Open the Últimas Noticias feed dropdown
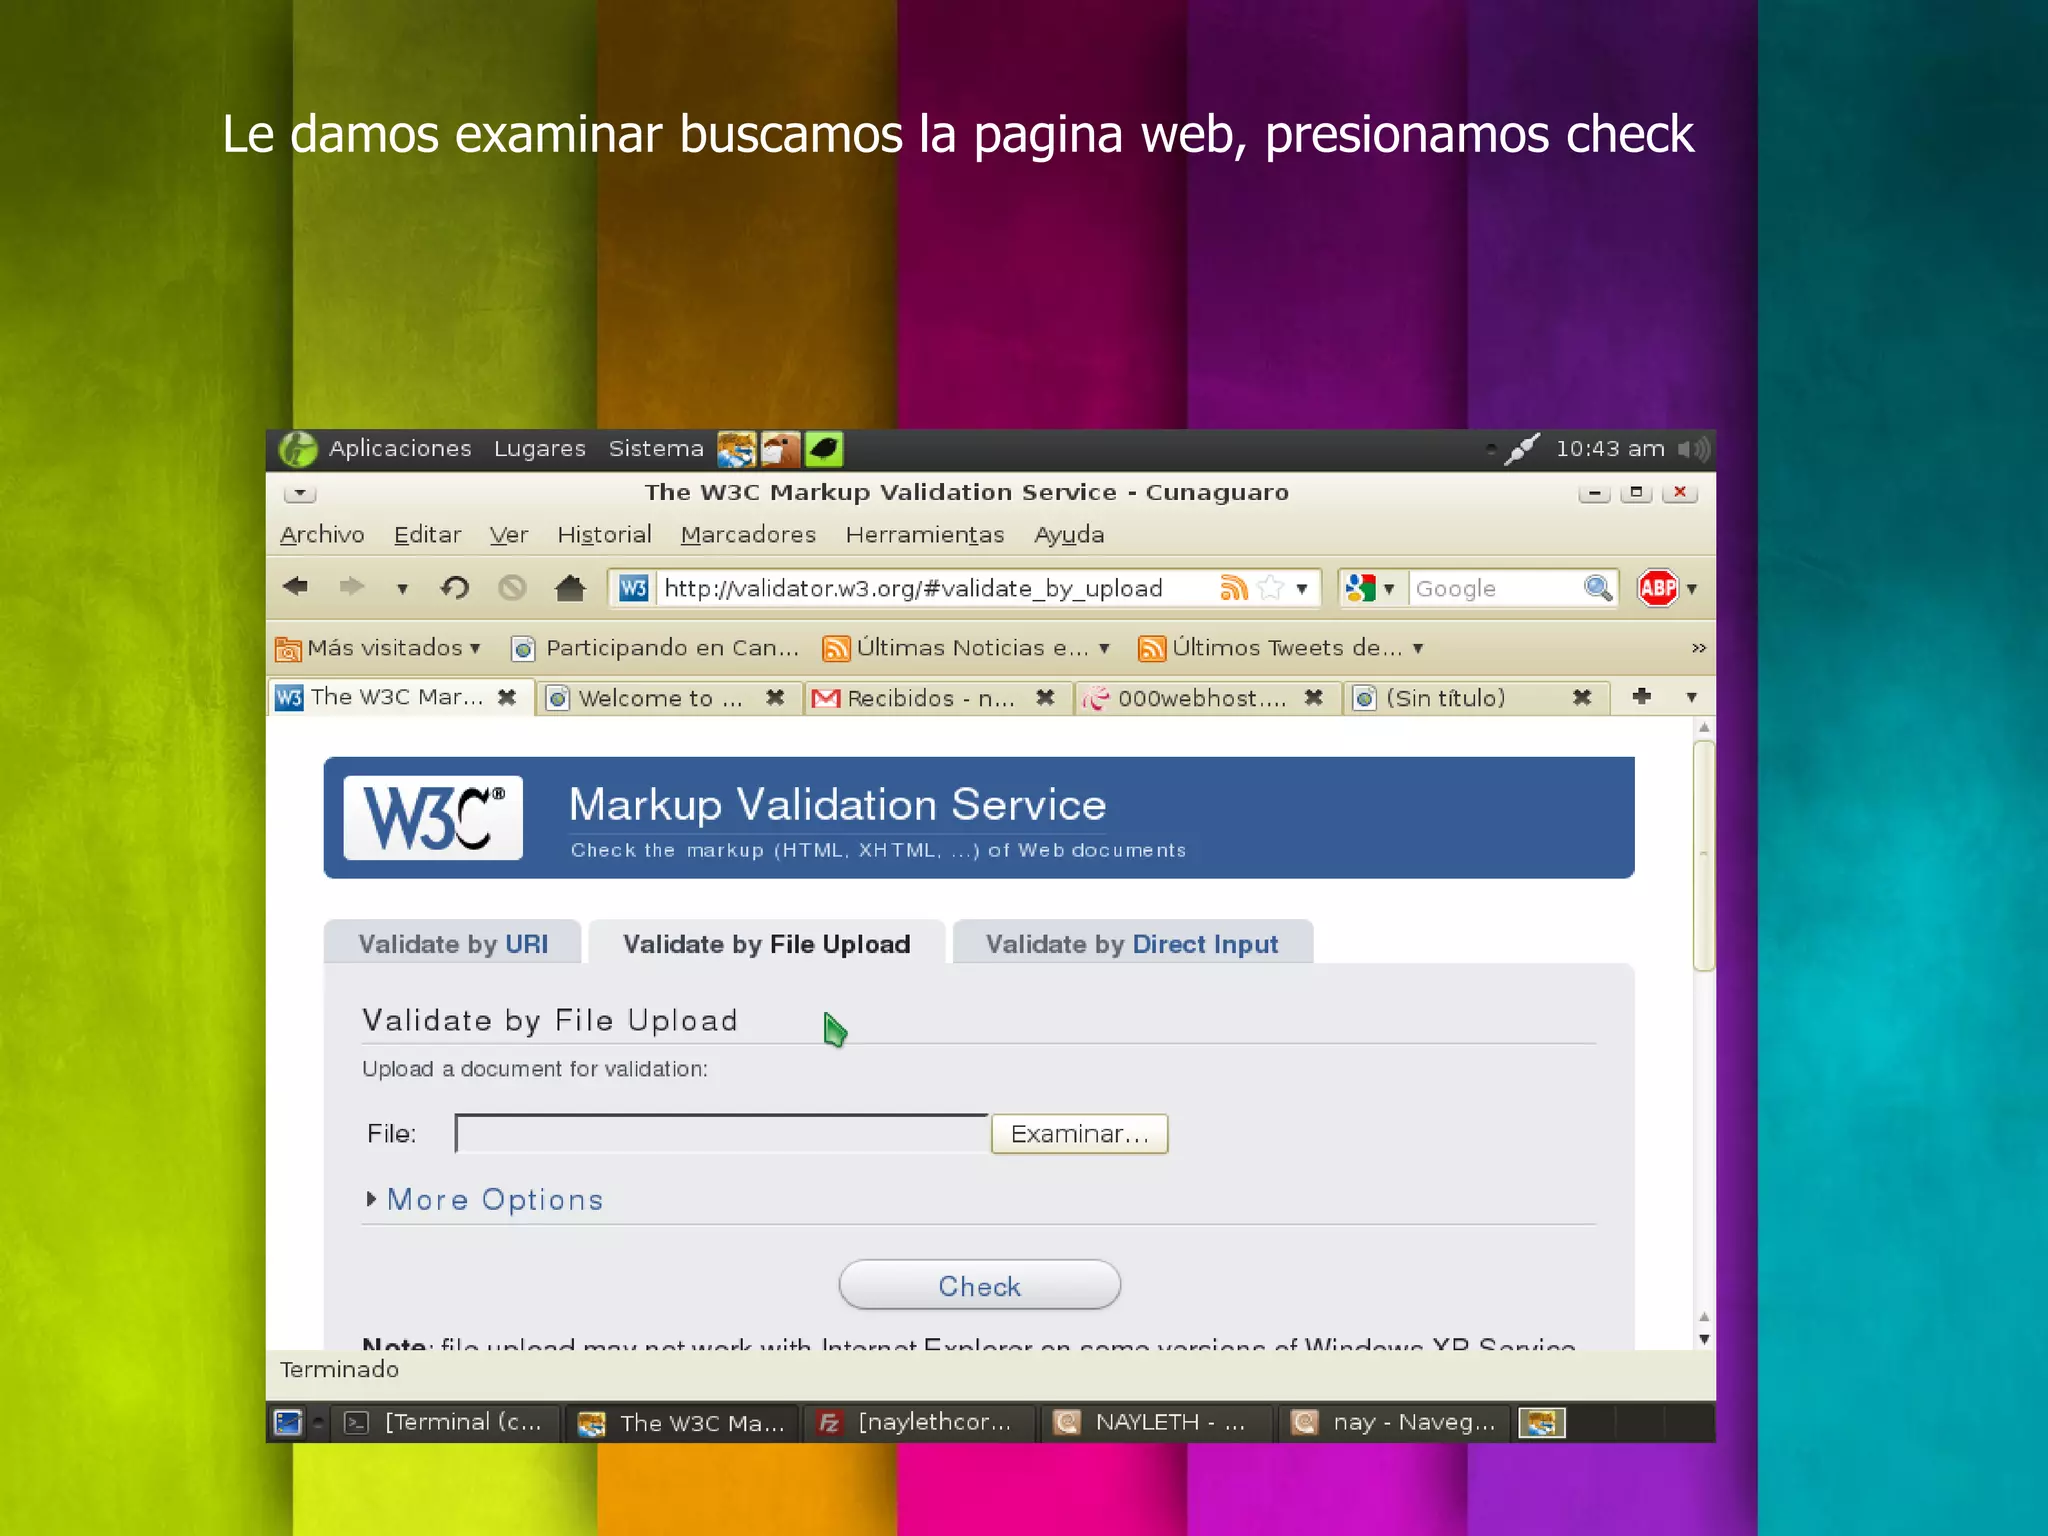Screen dimensions: 2048x1536 (x=967, y=648)
